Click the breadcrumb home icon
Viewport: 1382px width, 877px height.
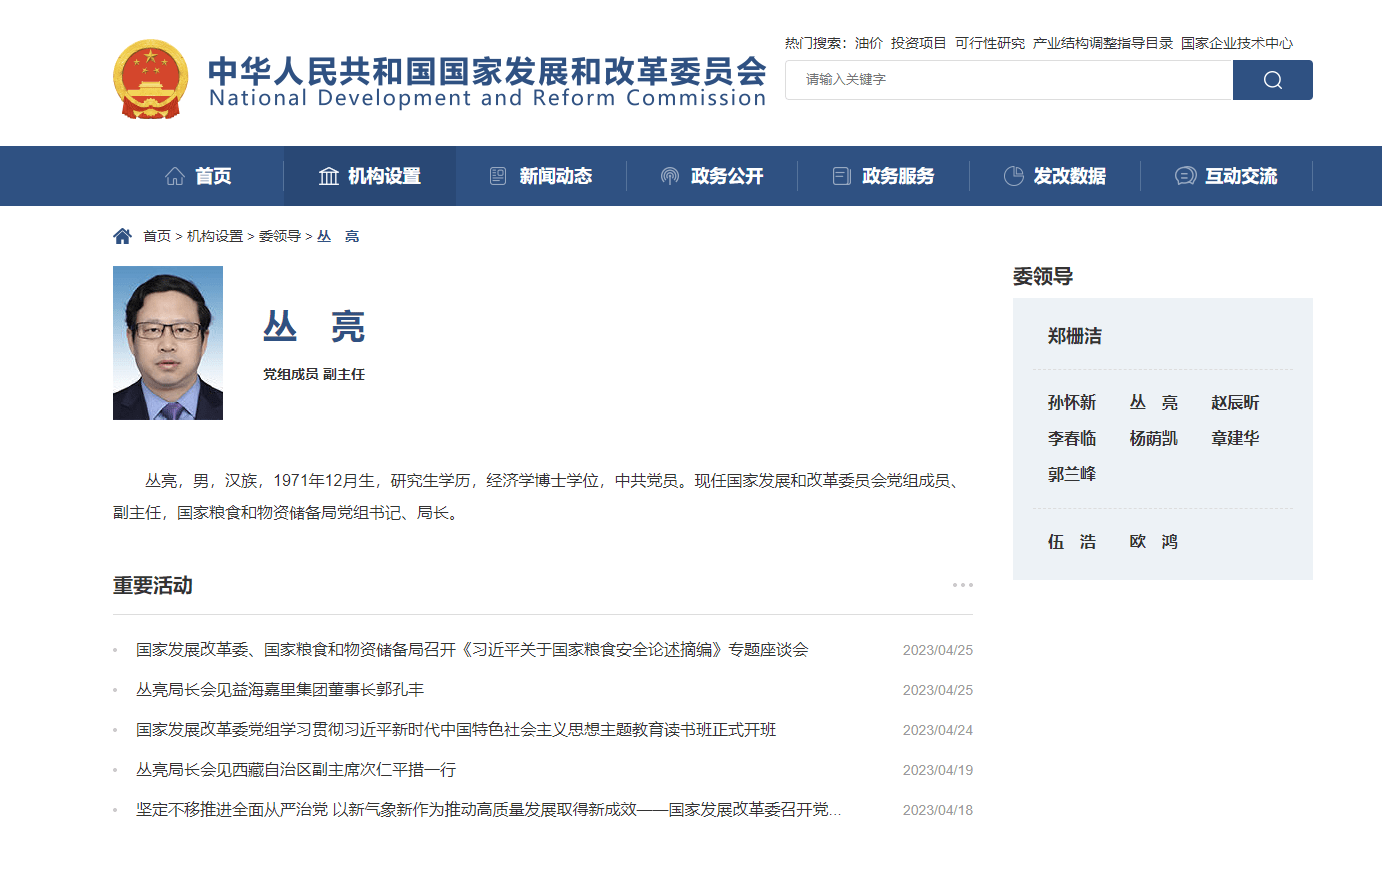[x=122, y=236]
